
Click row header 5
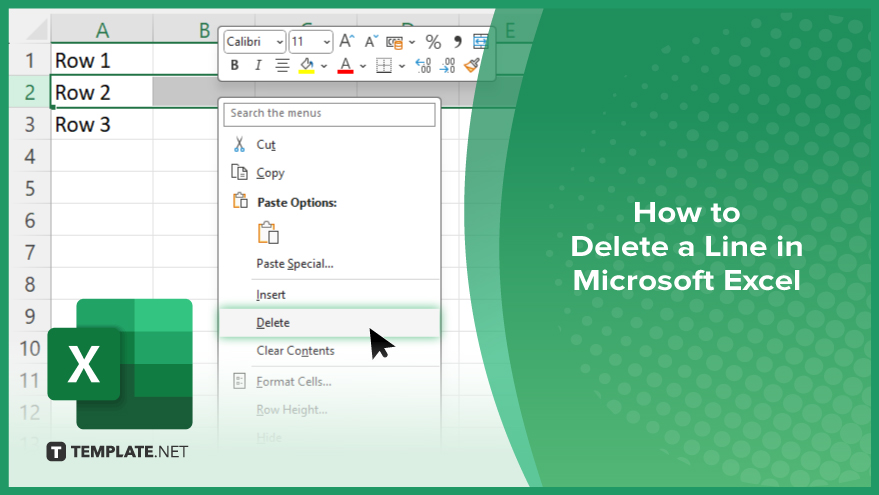[x=30, y=188]
